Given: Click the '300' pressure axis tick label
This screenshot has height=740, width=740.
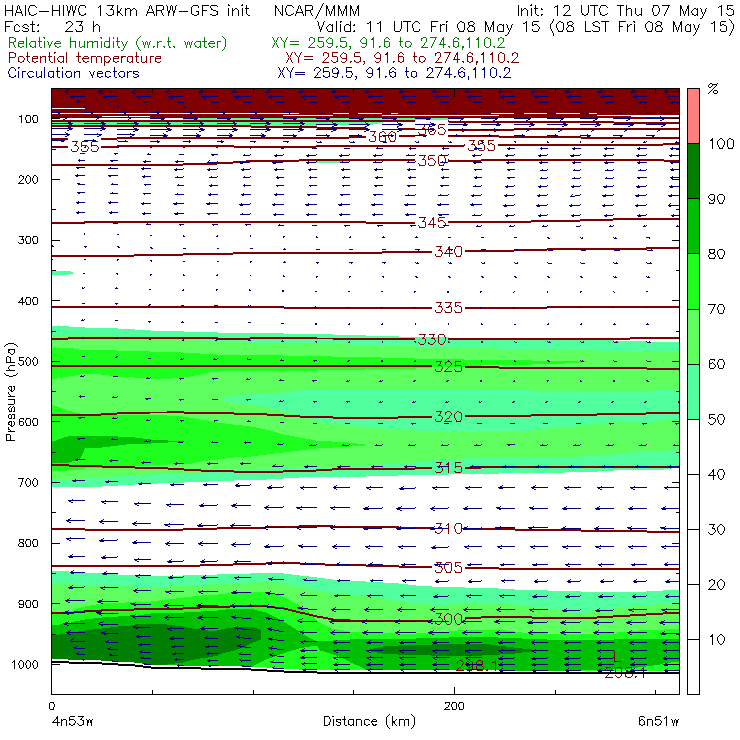Looking at the screenshot, I should pos(28,240).
